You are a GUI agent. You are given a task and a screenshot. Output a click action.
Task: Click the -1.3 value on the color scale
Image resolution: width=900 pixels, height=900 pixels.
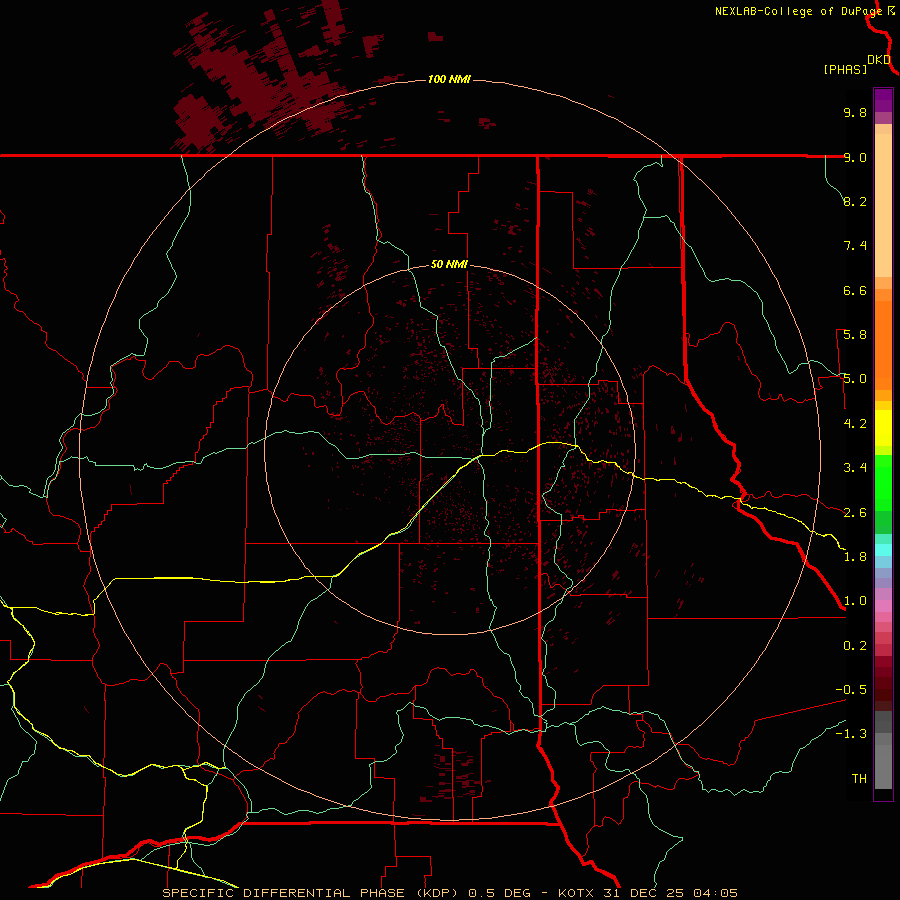[851, 734]
